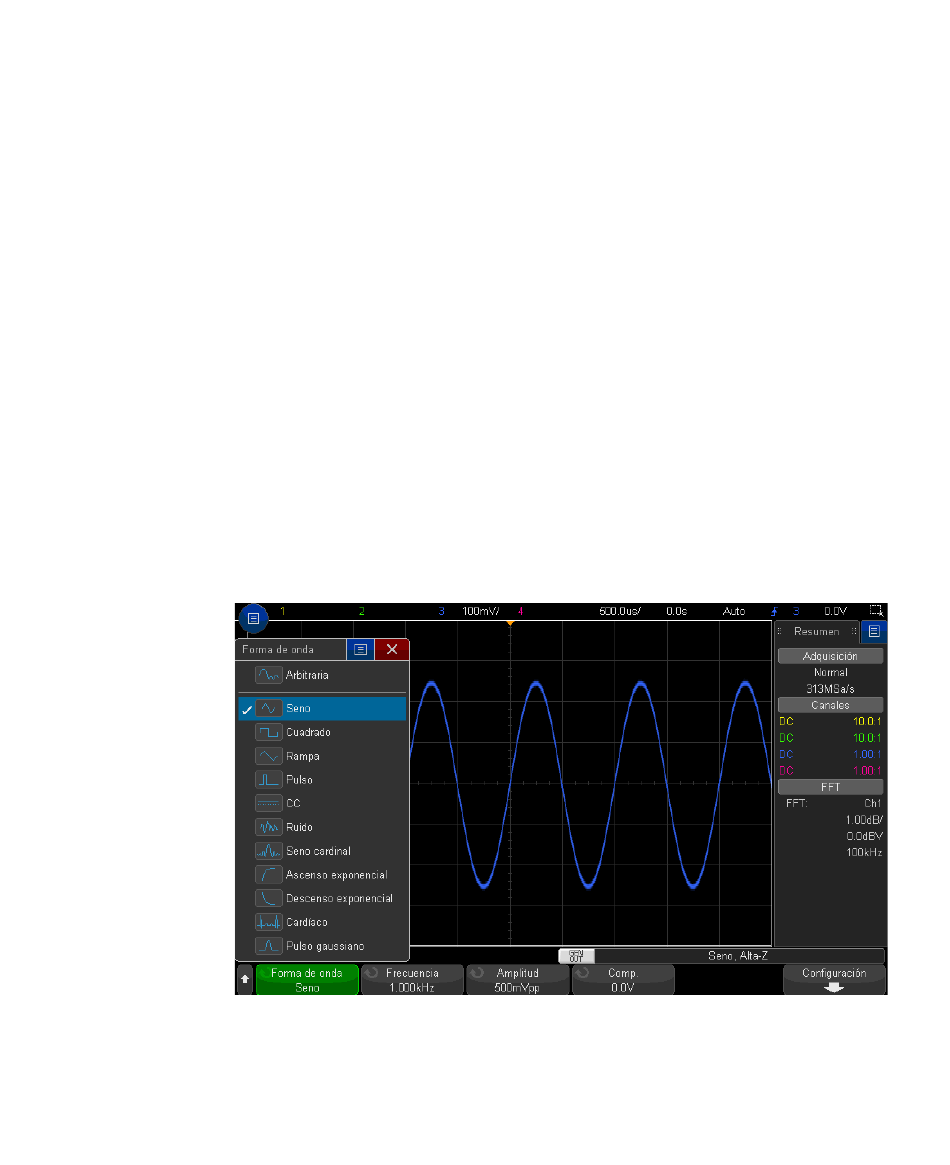Viewport: 950px width, 1165px height.
Task: Select the magenta DC 1.00:1 channel row
Action: click(830, 770)
